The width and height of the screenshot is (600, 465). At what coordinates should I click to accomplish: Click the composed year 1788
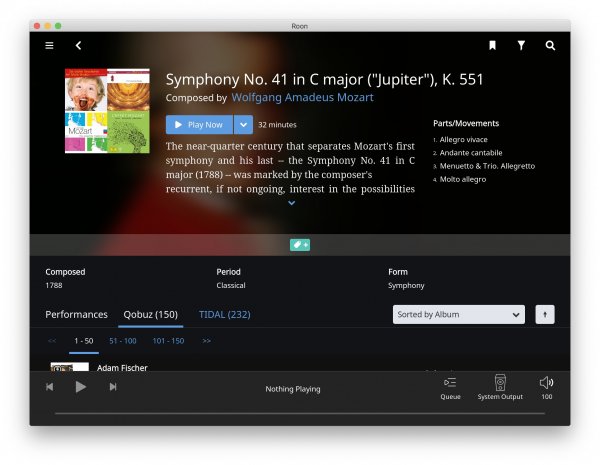54,286
